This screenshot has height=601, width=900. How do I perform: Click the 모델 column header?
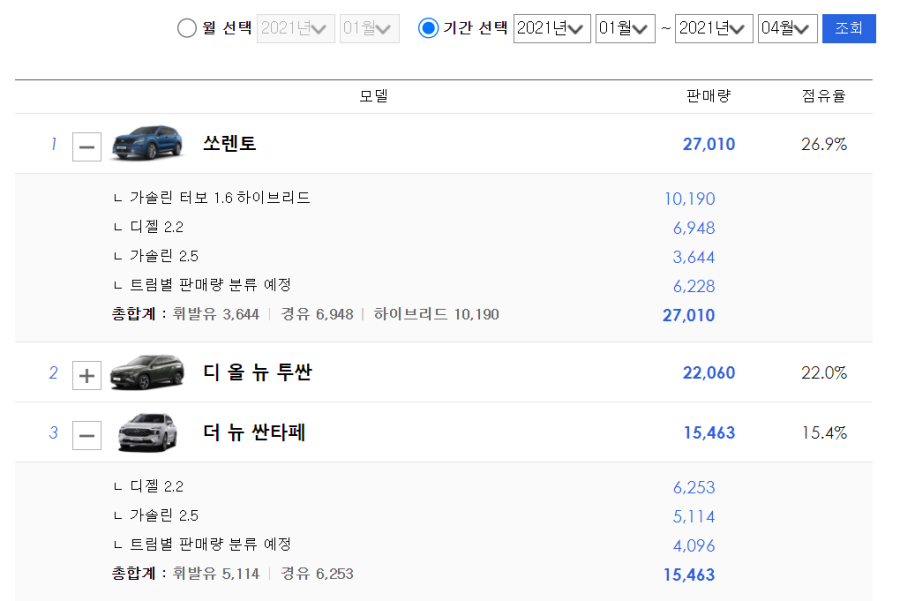pyautogui.click(x=374, y=96)
